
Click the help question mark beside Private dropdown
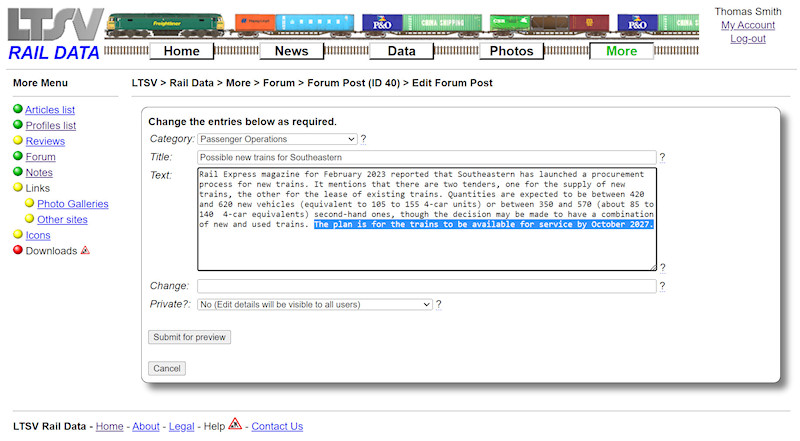(x=438, y=304)
